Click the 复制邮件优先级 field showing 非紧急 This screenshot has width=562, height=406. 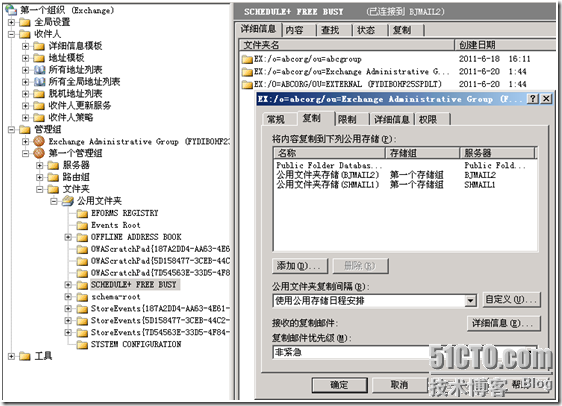tap(404, 352)
